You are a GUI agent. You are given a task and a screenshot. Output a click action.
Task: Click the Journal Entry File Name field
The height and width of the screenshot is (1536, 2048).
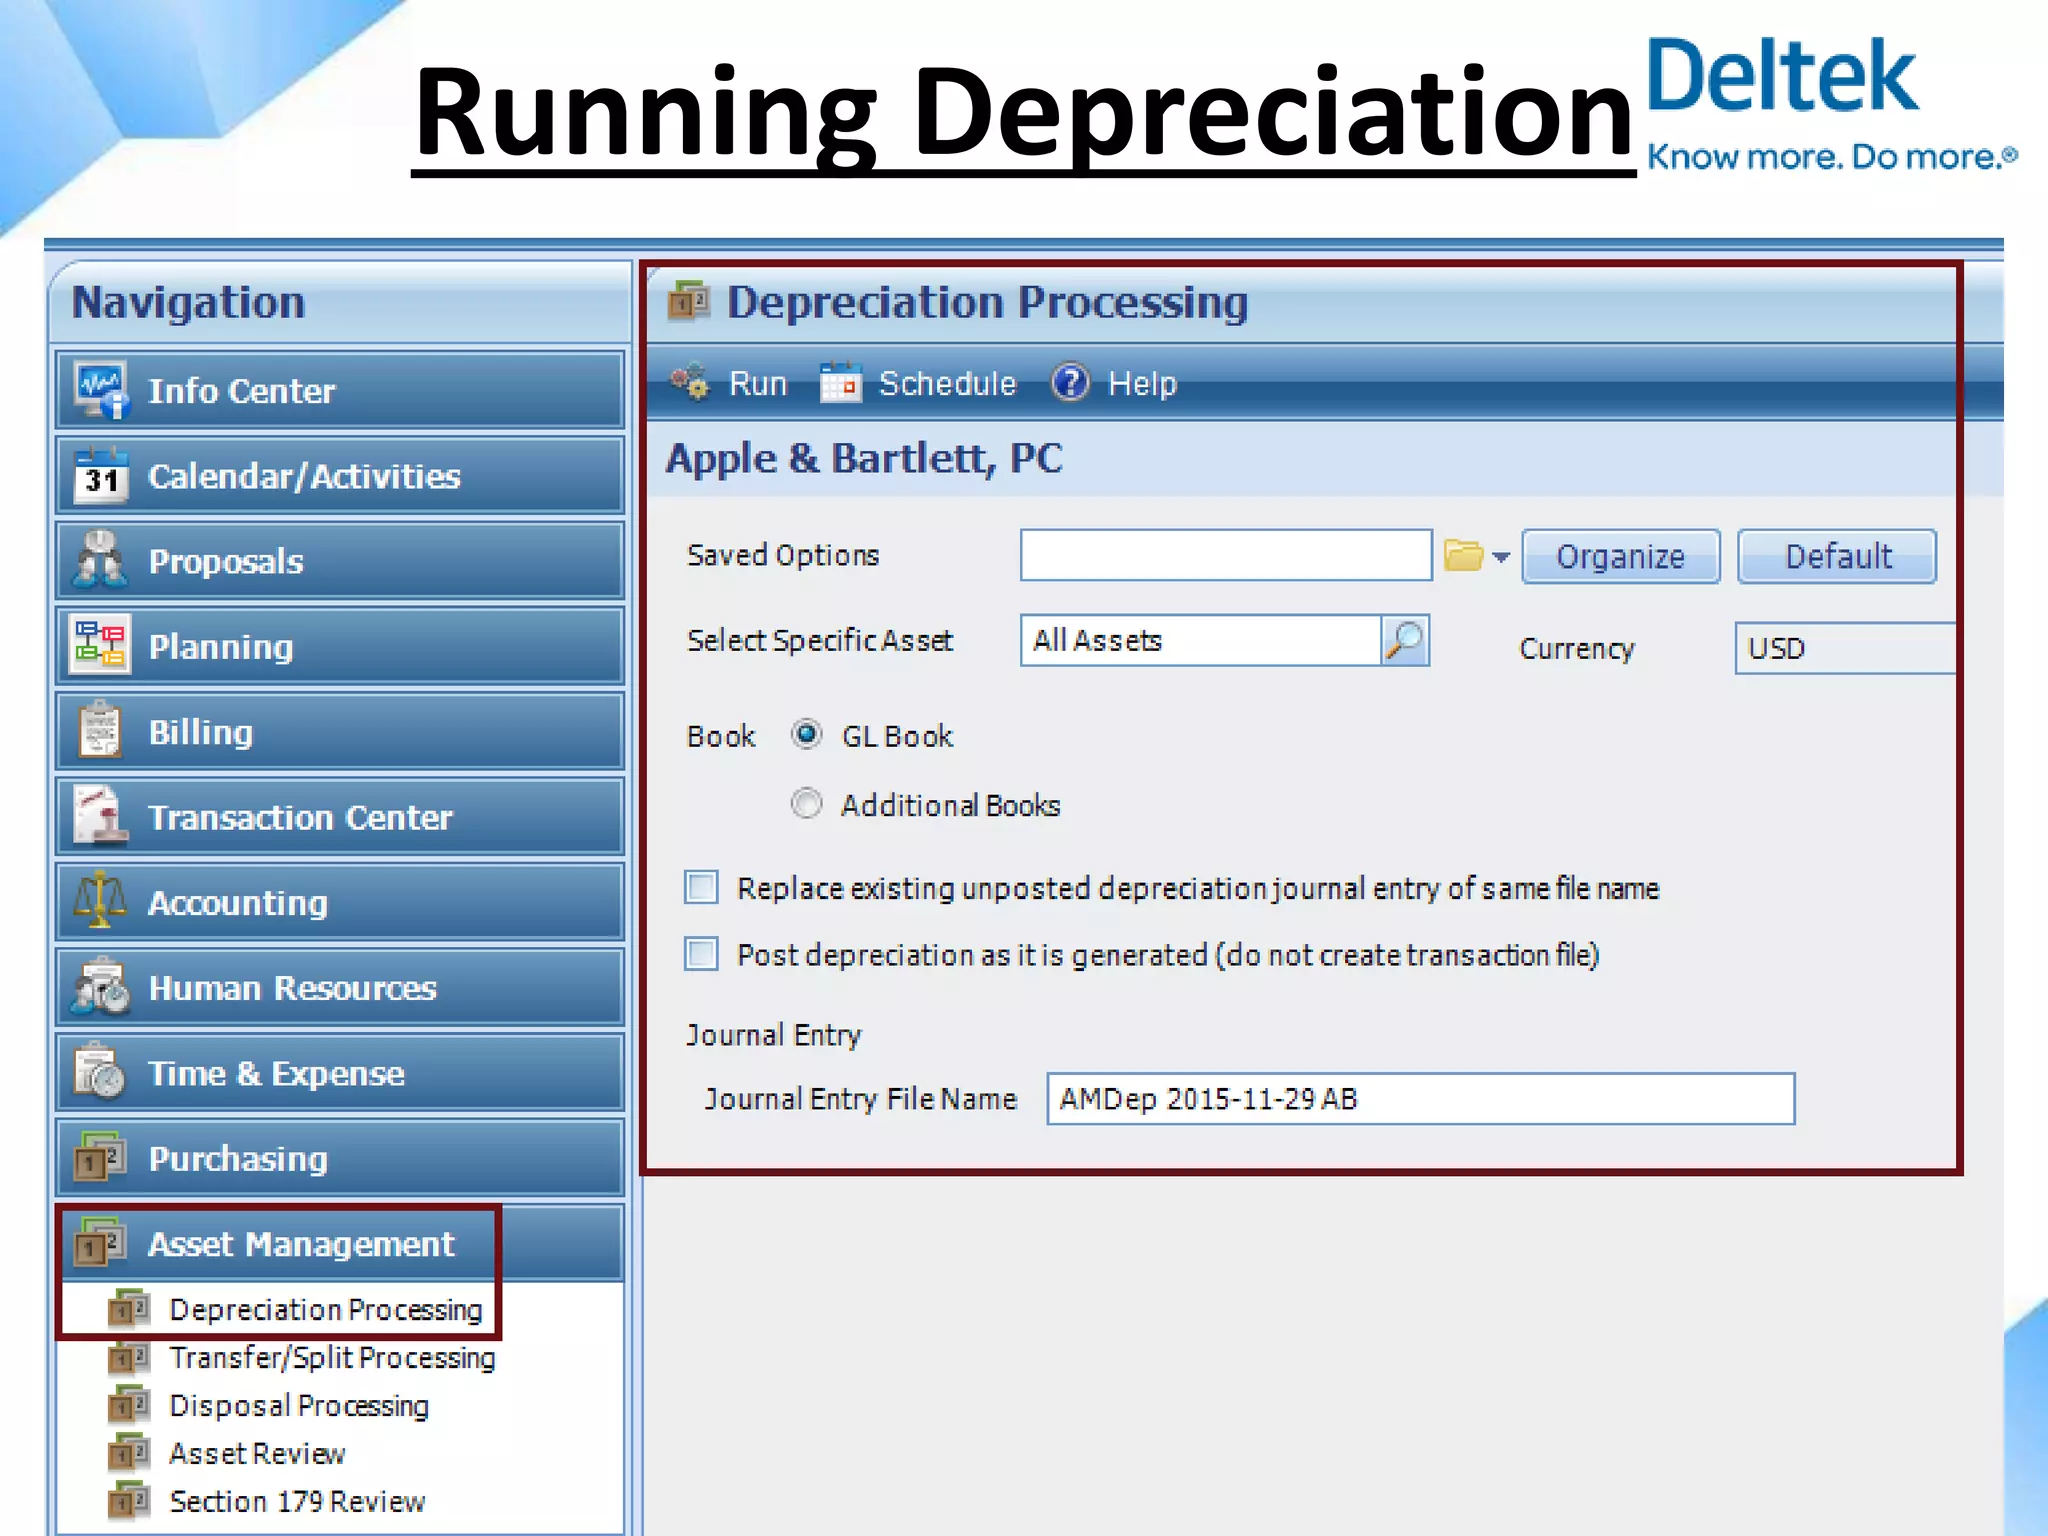pos(1421,1099)
